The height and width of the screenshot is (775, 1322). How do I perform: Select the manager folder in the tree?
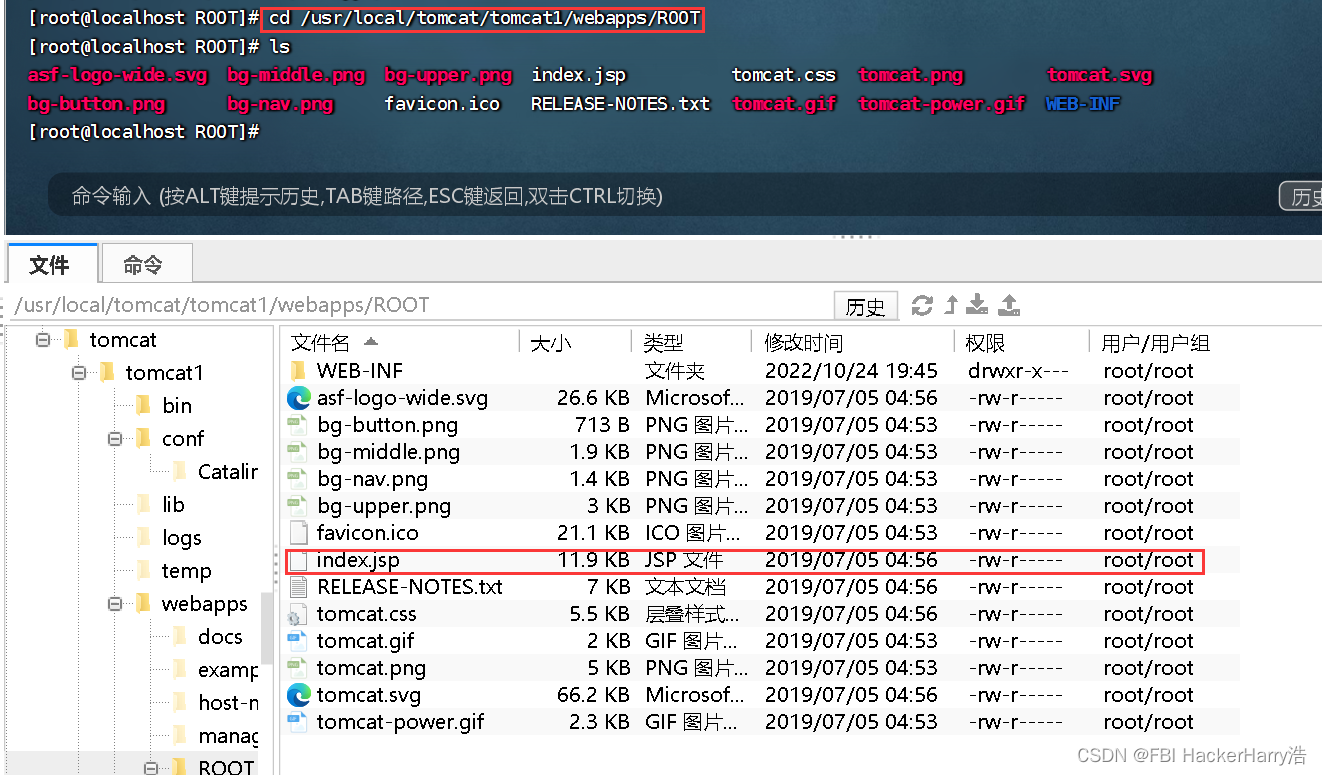(227, 735)
